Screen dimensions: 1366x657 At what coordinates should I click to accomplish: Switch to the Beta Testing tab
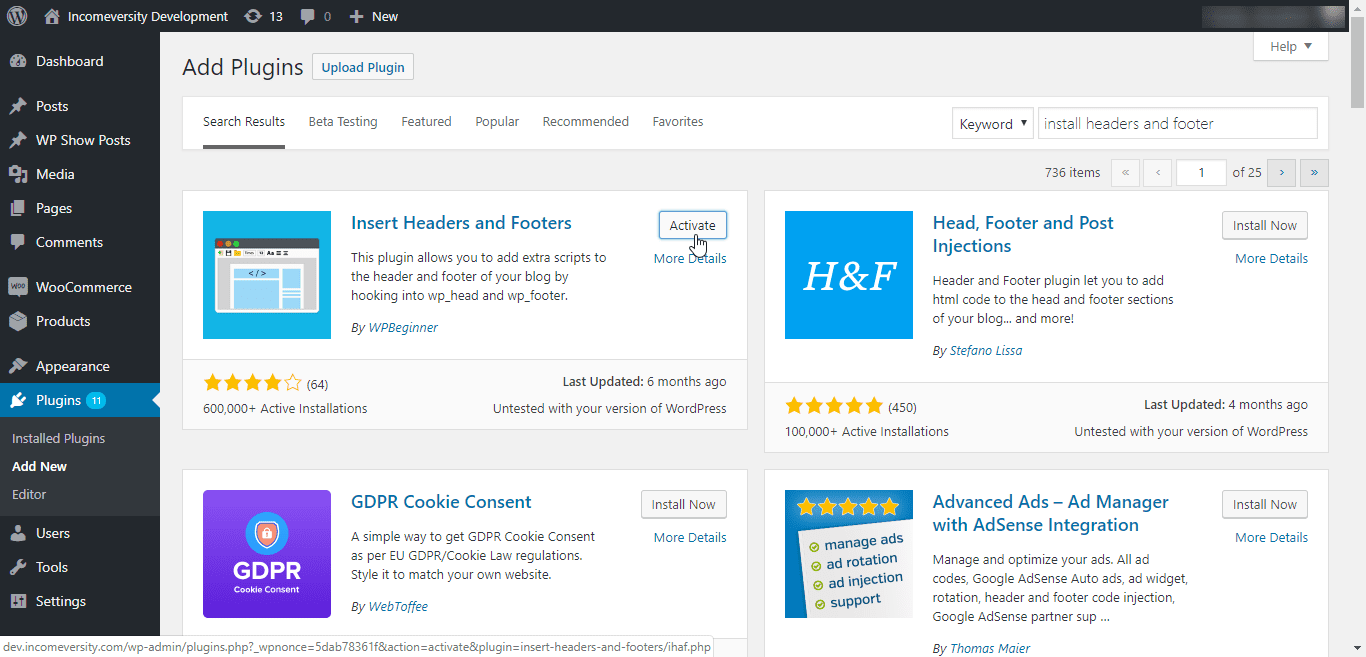[343, 122]
